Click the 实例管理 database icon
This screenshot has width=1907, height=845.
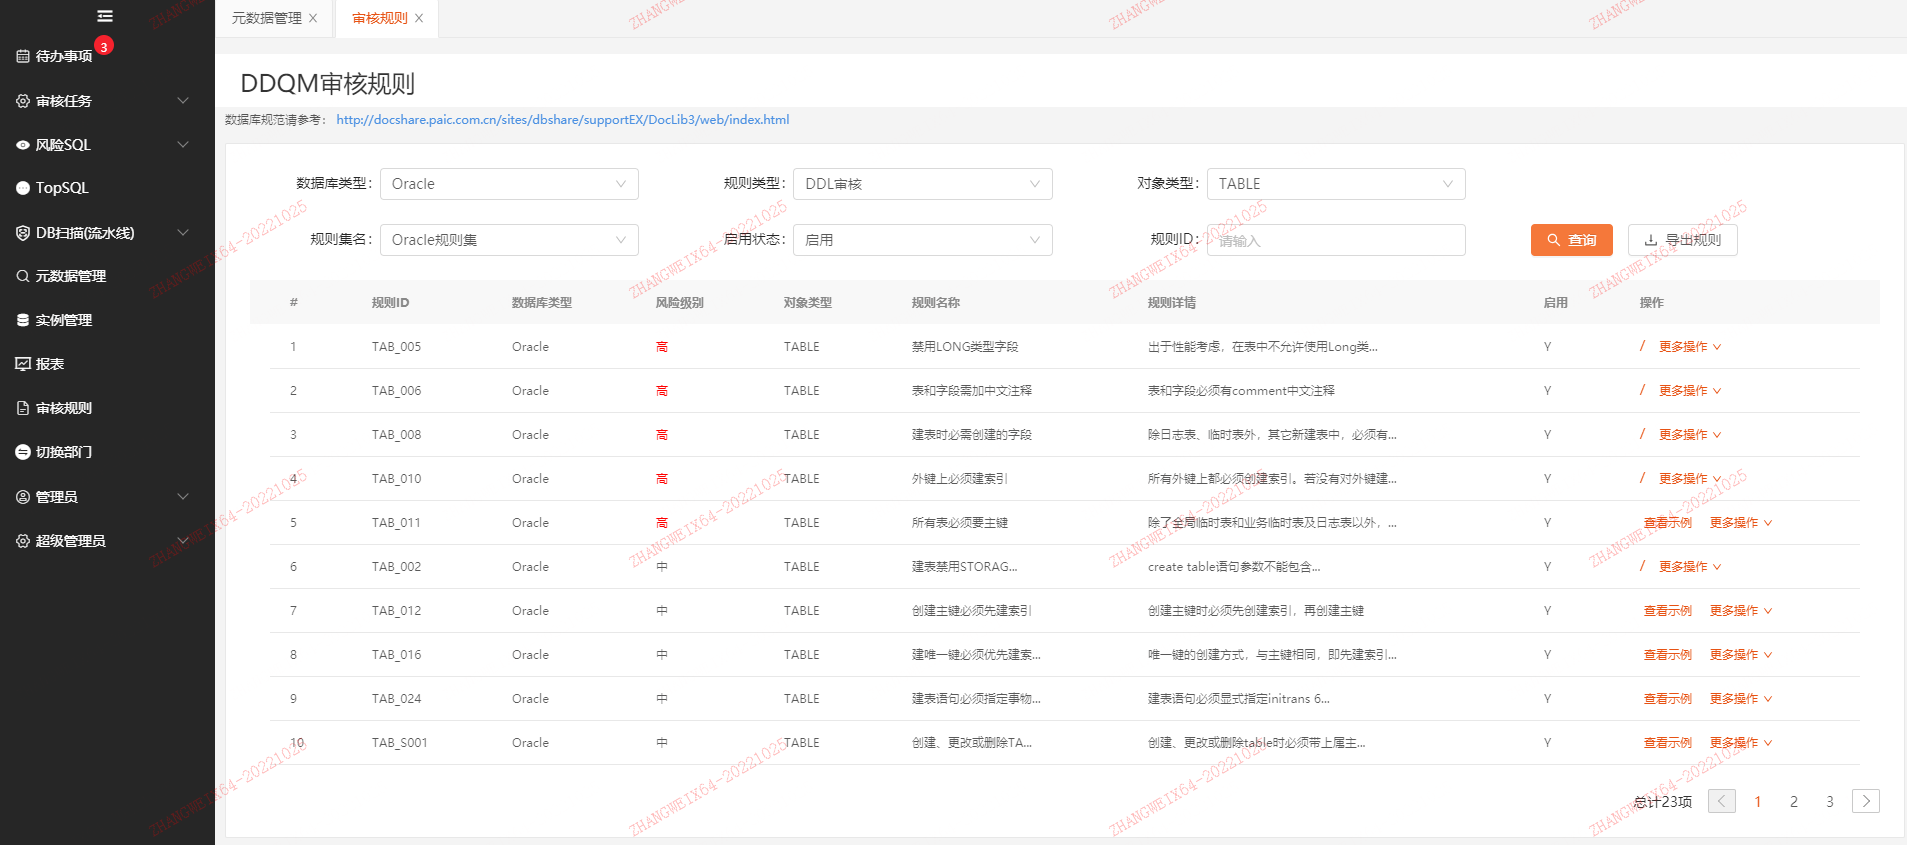tap(23, 320)
